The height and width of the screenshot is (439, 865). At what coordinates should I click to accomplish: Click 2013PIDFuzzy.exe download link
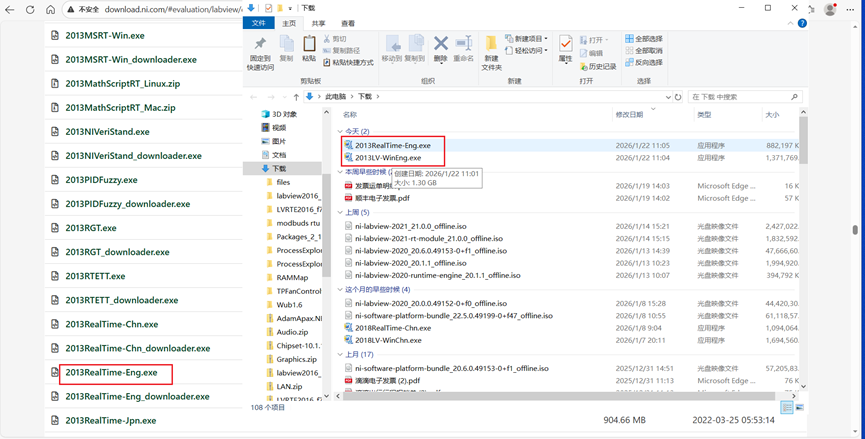click(102, 180)
